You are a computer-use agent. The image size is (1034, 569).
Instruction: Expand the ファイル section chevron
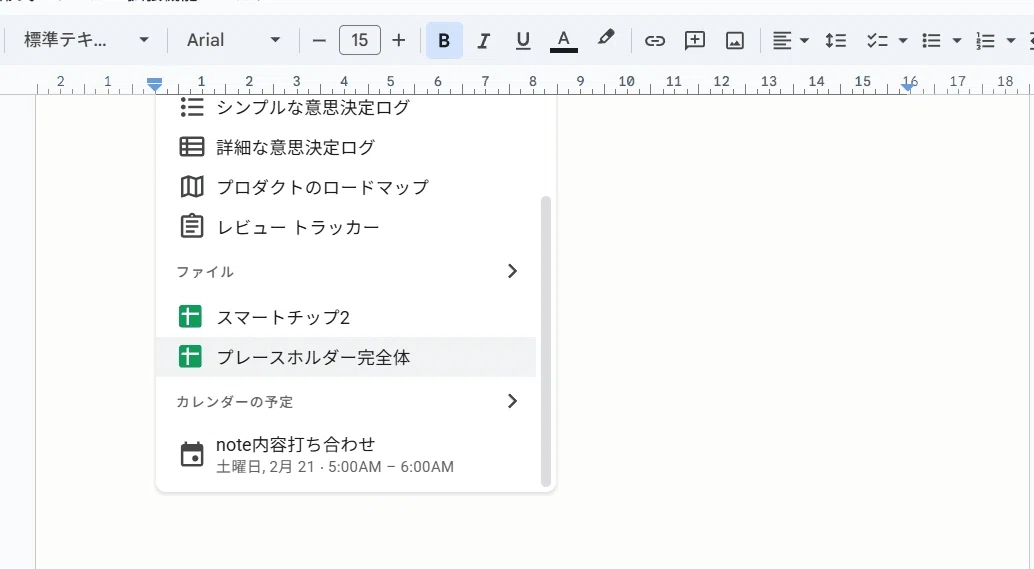[x=512, y=271]
